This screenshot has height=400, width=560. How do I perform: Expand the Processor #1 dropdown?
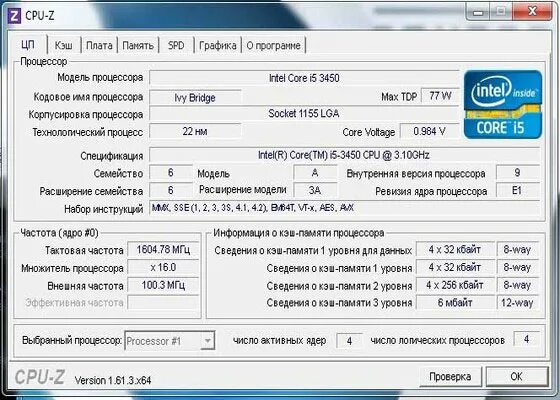click(x=207, y=341)
